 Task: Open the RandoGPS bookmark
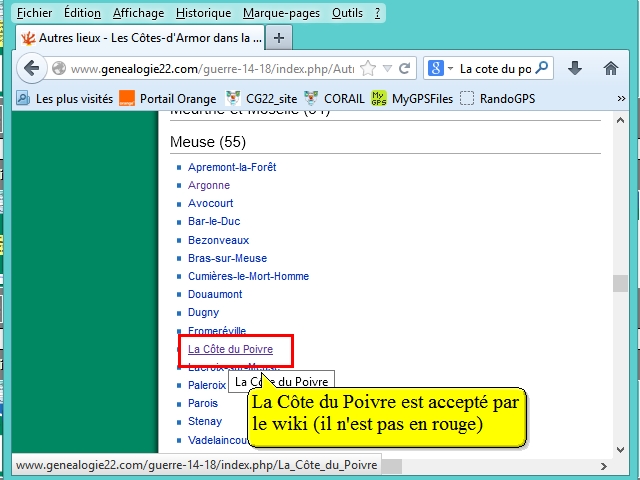click(498, 99)
